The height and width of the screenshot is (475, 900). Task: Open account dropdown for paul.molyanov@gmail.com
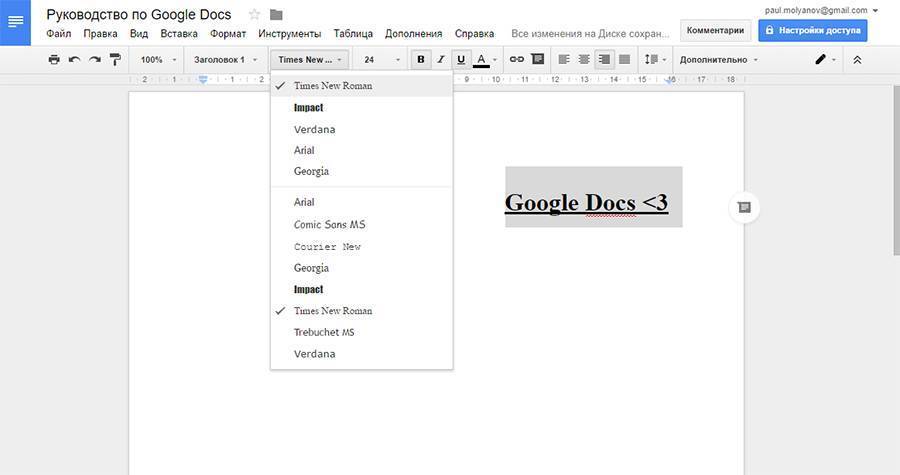click(x=821, y=10)
